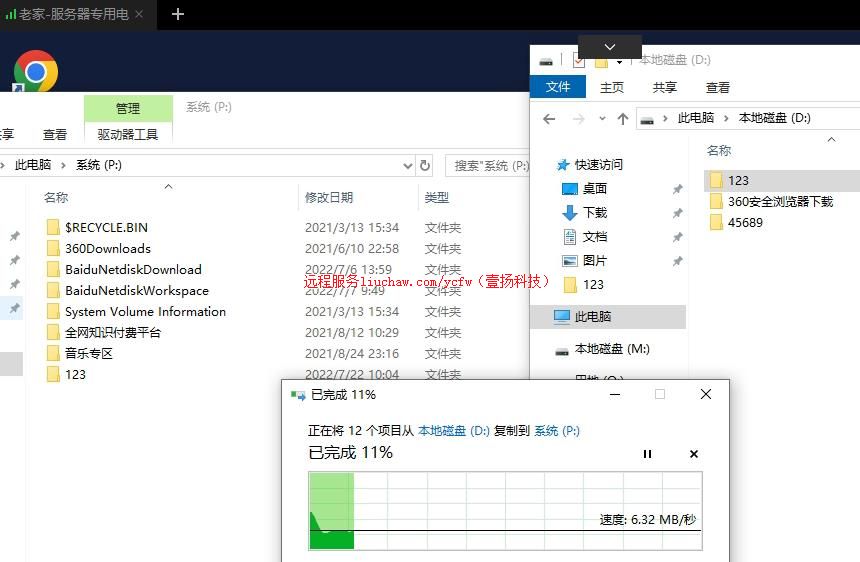Click the 系统 (P:) destination link in copy dialog
This screenshot has width=860, height=562.
point(556,430)
